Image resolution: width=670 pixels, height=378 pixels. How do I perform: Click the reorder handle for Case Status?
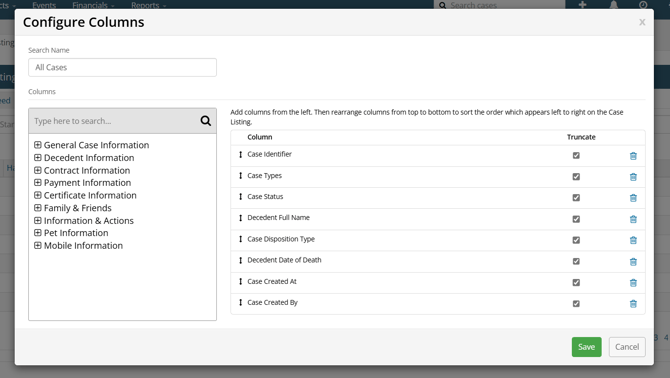coord(241,196)
